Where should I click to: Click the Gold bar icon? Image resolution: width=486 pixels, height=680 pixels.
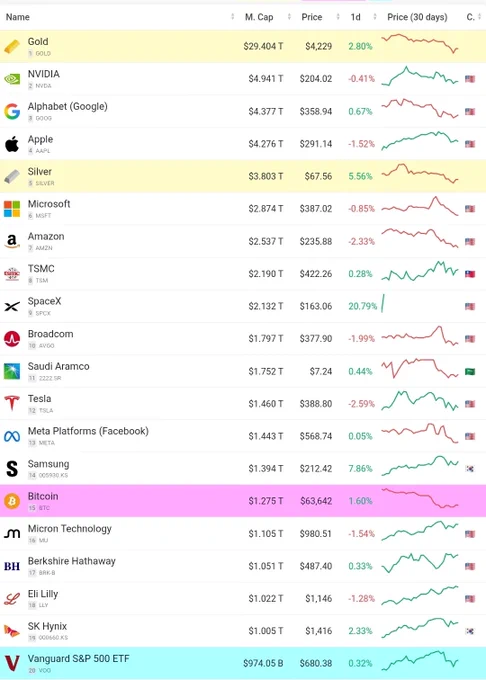click(12, 46)
